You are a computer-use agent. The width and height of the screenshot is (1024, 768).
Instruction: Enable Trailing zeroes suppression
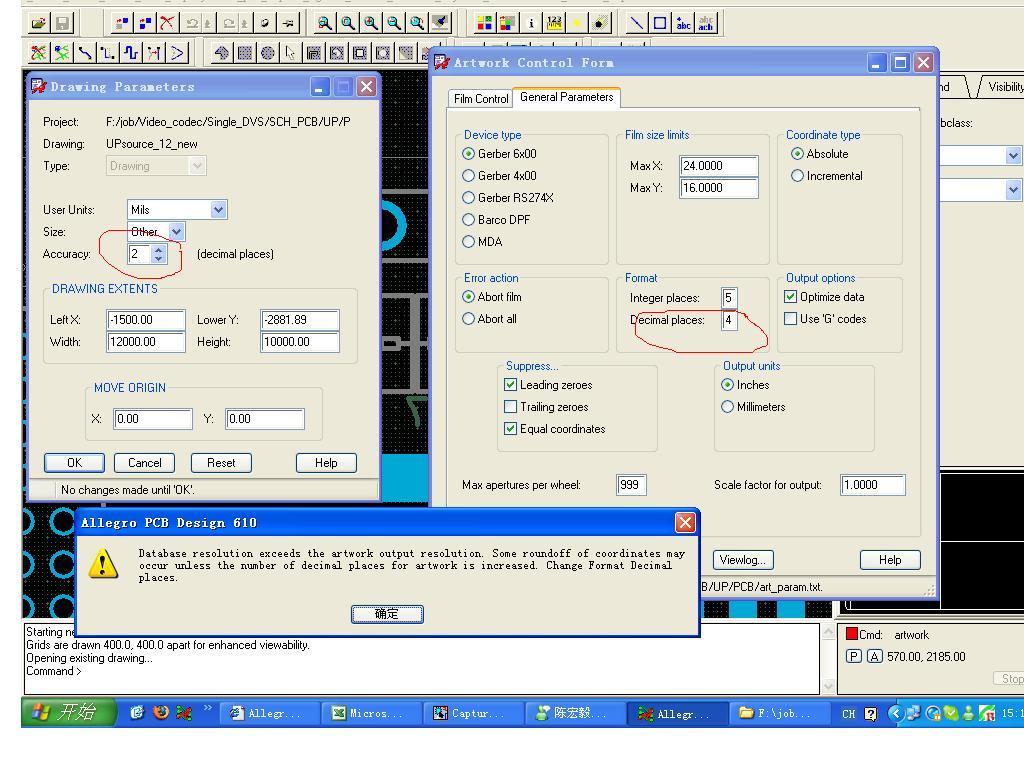coord(547,407)
